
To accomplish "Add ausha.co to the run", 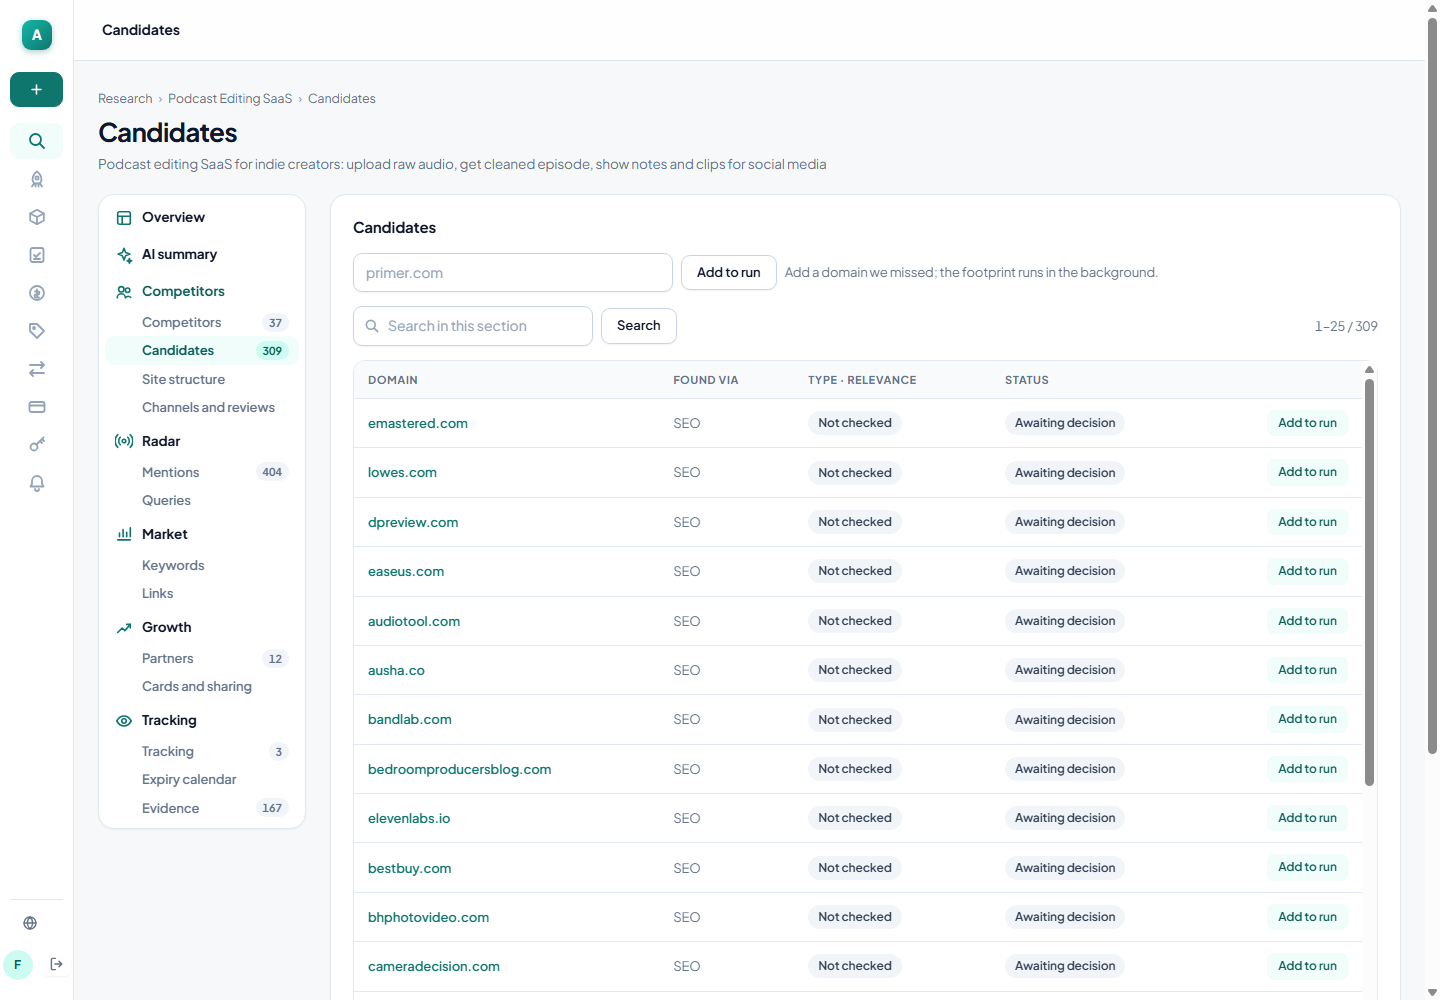I will tap(1307, 670).
